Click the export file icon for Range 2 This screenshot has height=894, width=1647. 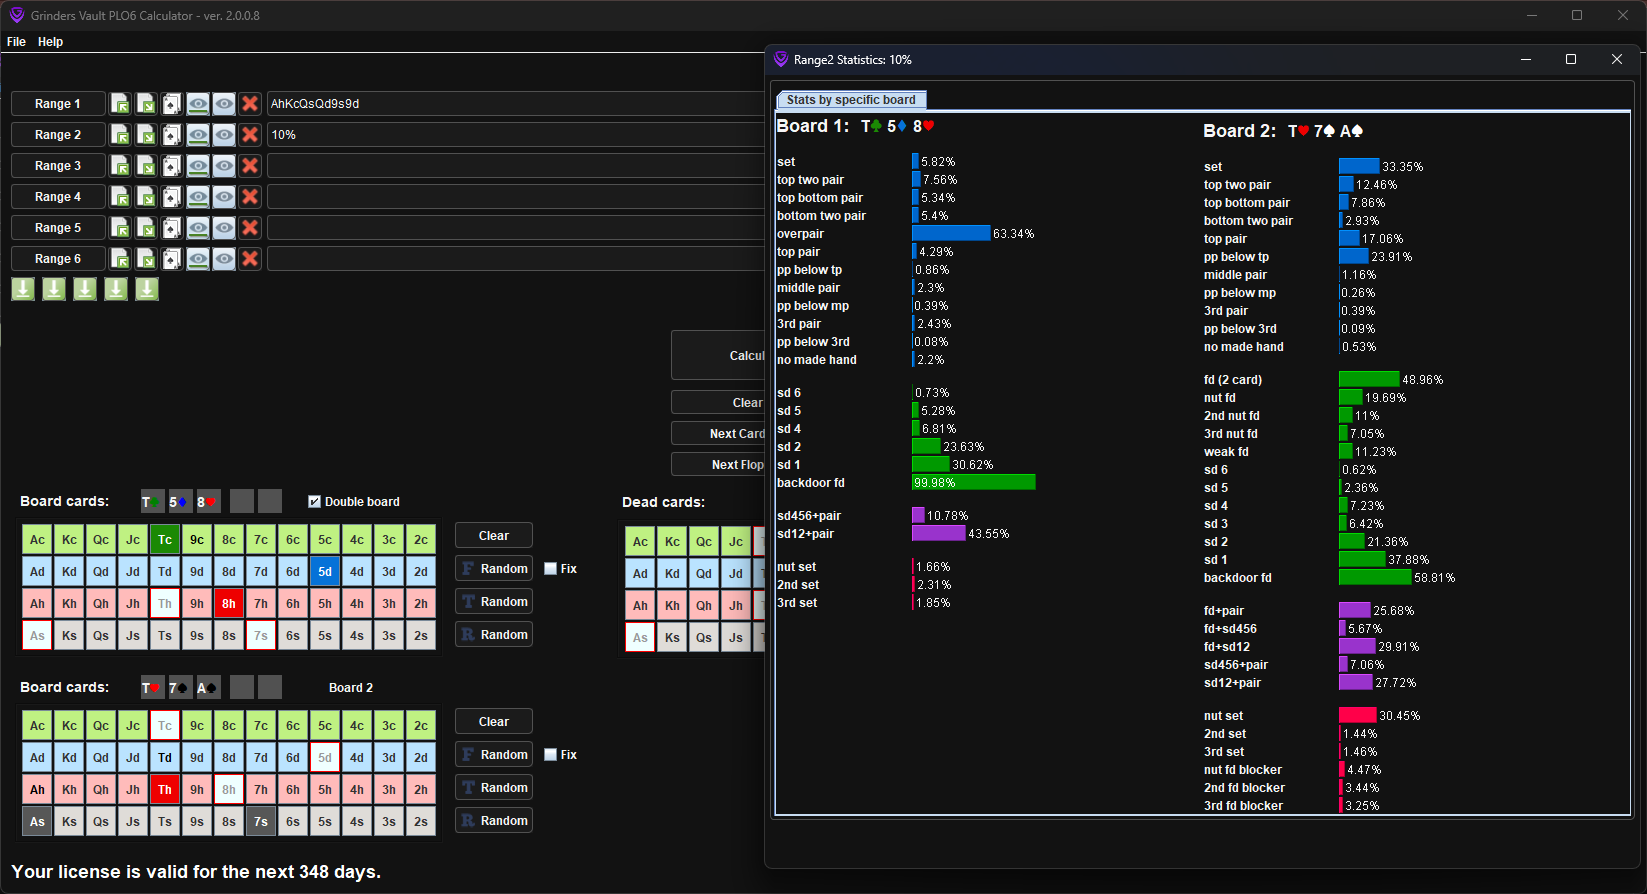(x=146, y=135)
